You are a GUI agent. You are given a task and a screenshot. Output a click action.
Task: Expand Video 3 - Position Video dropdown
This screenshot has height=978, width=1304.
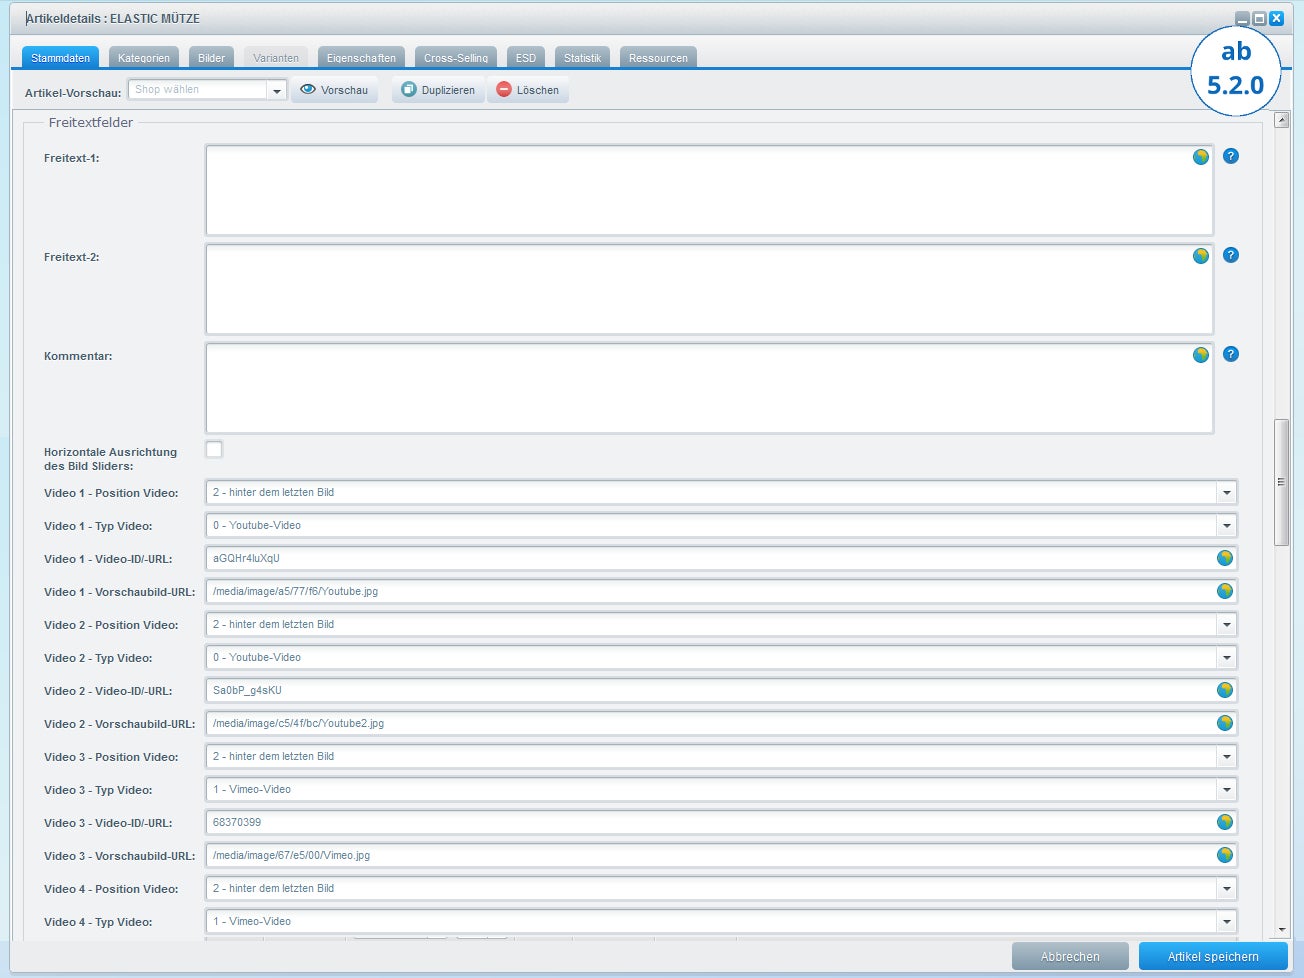click(1226, 756)
